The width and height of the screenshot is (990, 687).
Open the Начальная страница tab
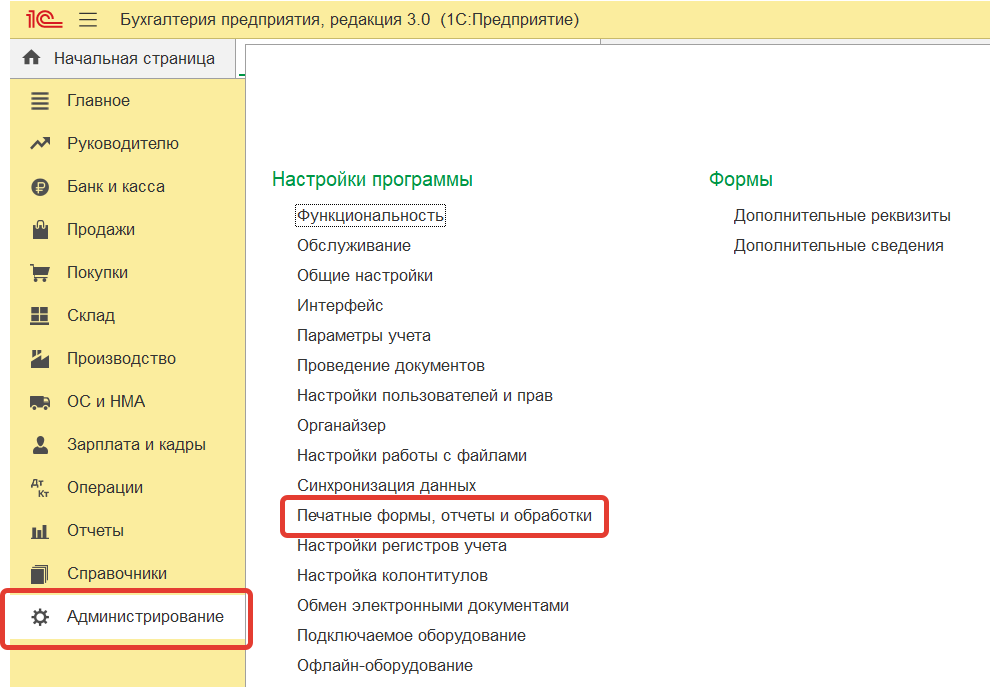[122, 59]
